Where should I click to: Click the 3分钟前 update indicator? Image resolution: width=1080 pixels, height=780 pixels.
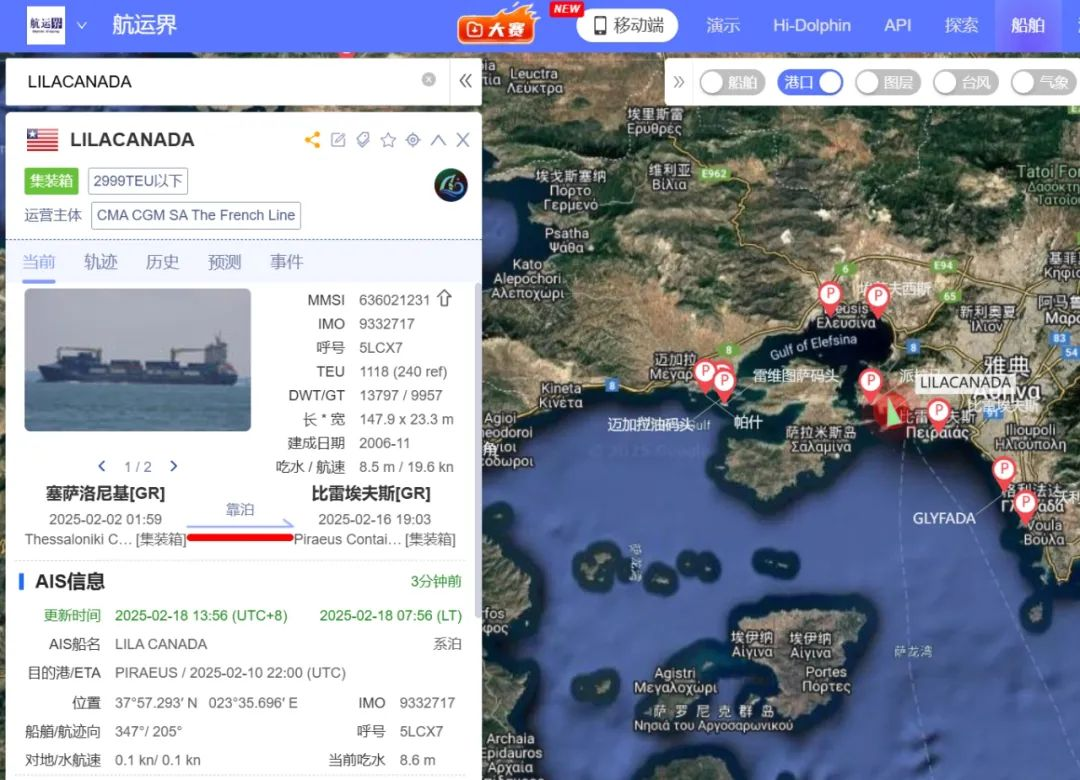[x=436, y=582]
